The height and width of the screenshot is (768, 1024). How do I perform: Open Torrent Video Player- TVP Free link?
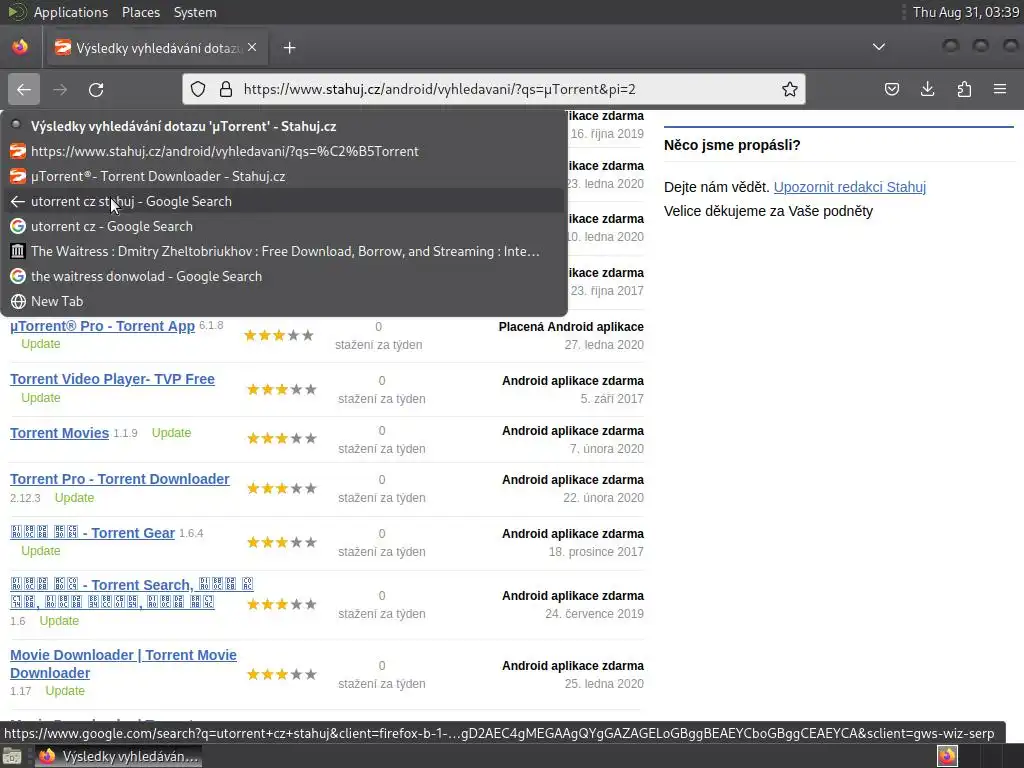point(112,379)
